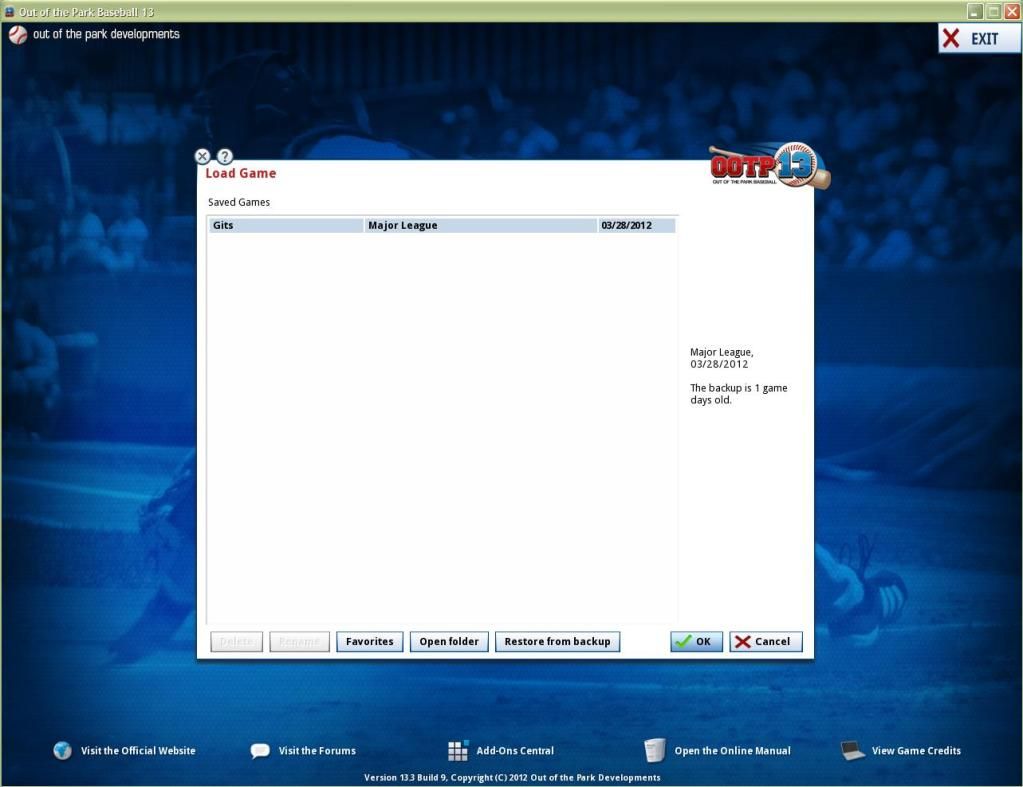Image resolution: width=1023 pixels, height=787 pixels.
Task: Click Open folder button
Action: 449,641
